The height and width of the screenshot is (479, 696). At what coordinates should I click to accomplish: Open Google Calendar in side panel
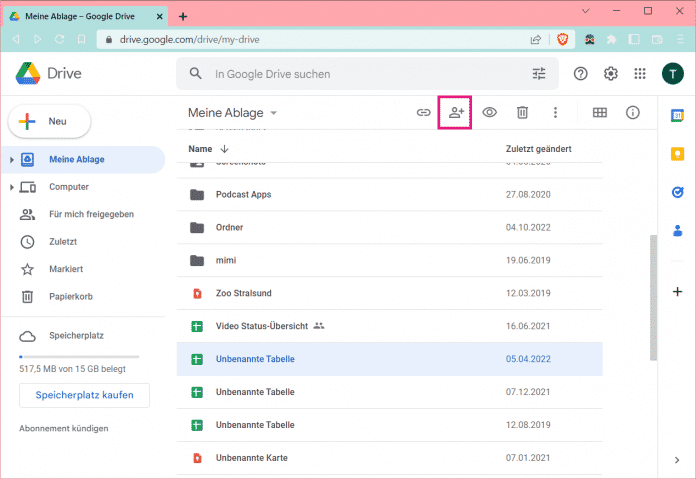677,115
